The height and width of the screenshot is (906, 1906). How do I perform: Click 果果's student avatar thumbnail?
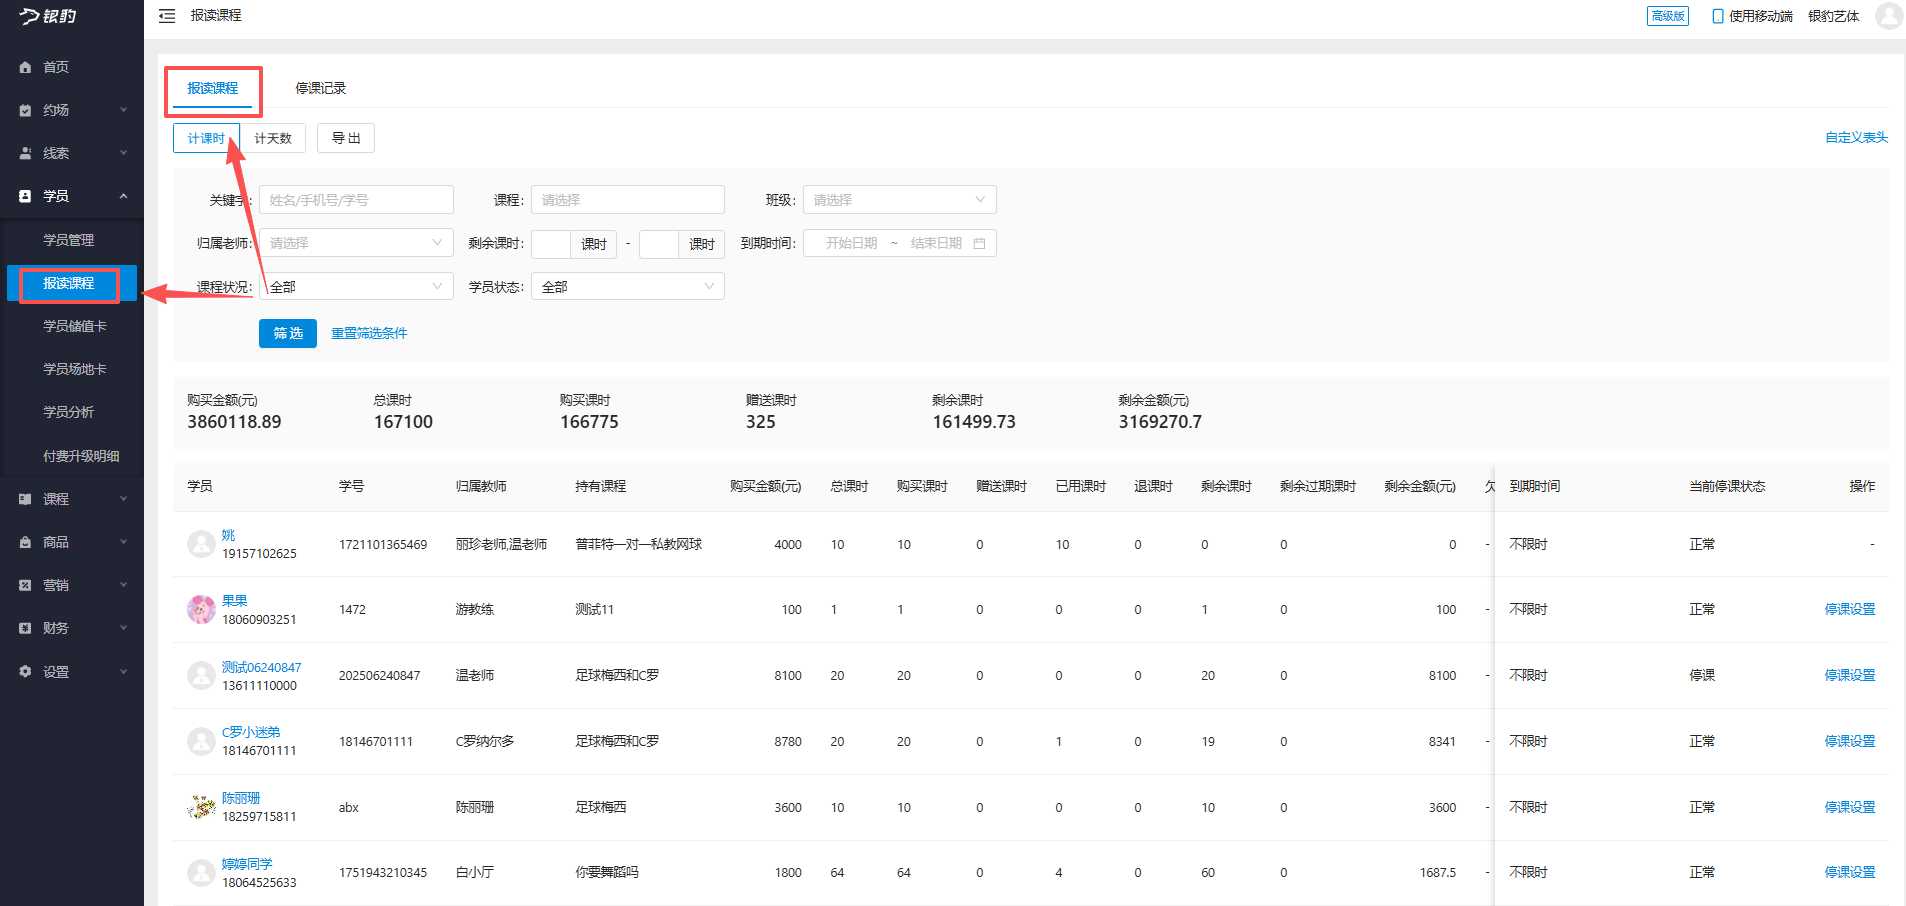point(201,609)
